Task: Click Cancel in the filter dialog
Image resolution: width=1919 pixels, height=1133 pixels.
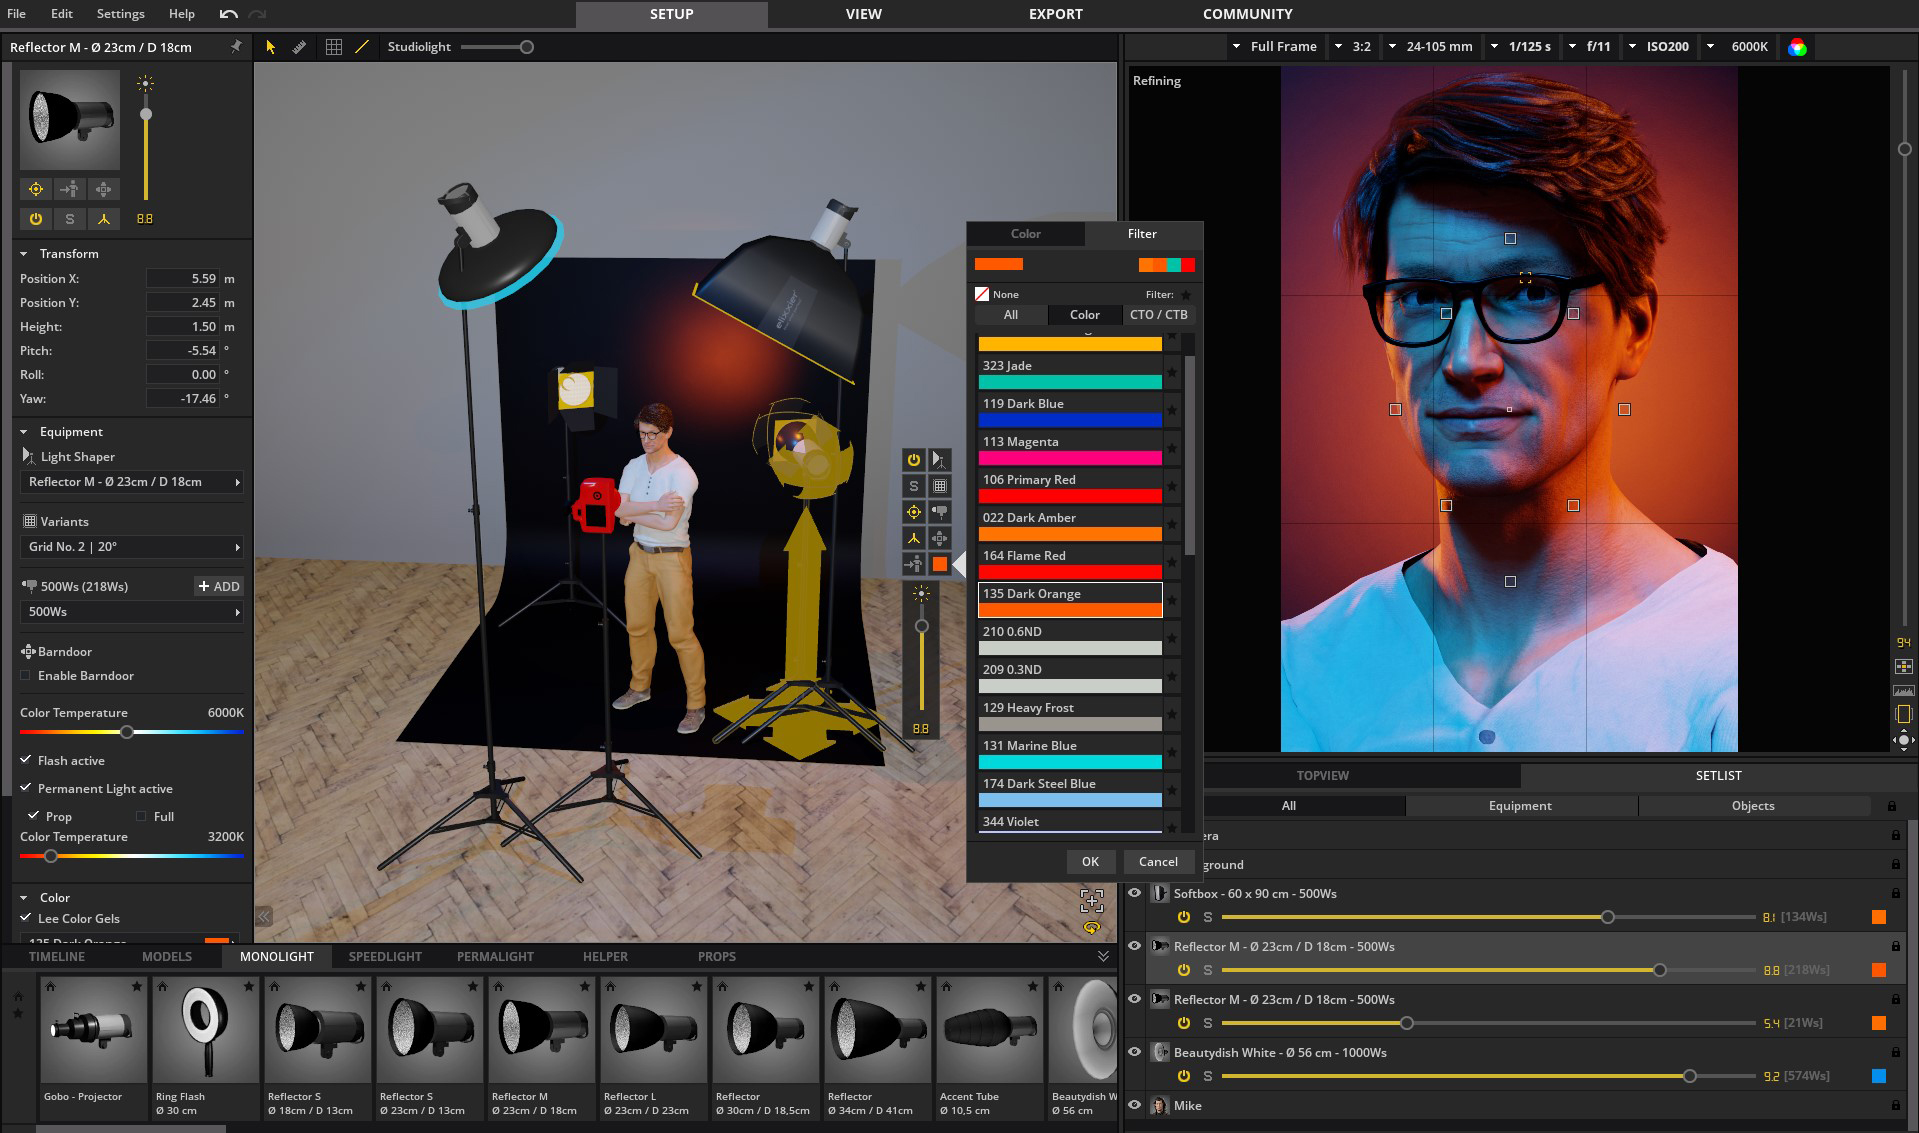Action: pos(1158,862)
